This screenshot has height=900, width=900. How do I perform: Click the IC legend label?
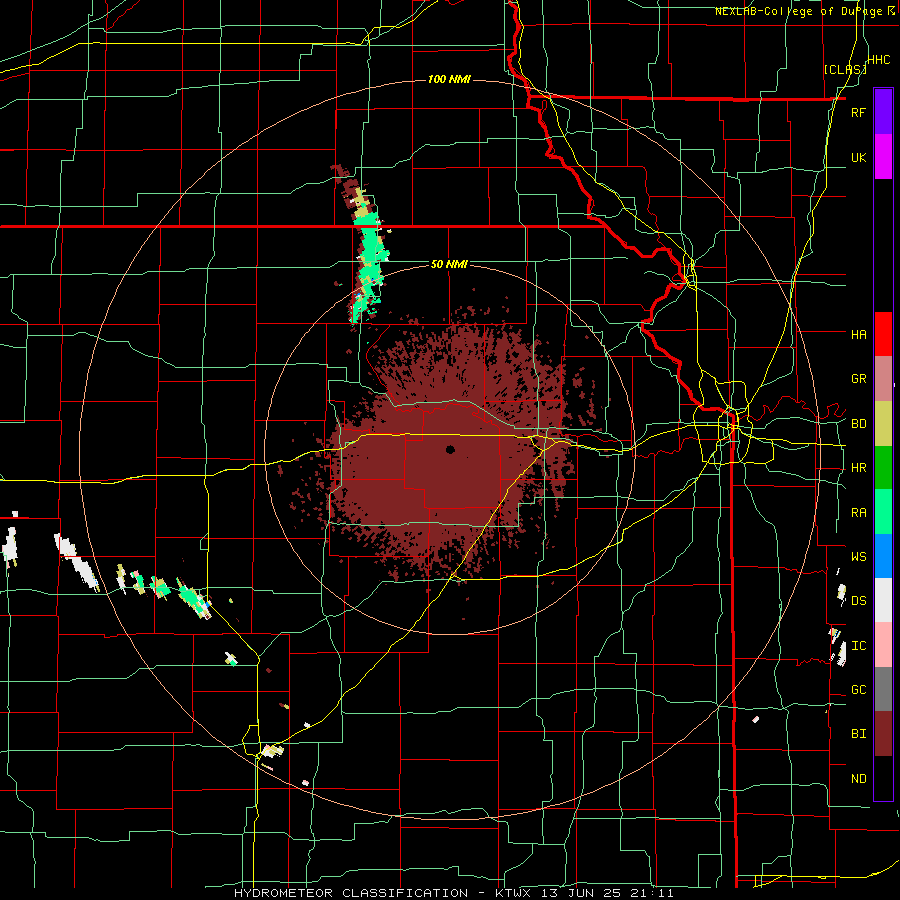[x=858, y=646]
